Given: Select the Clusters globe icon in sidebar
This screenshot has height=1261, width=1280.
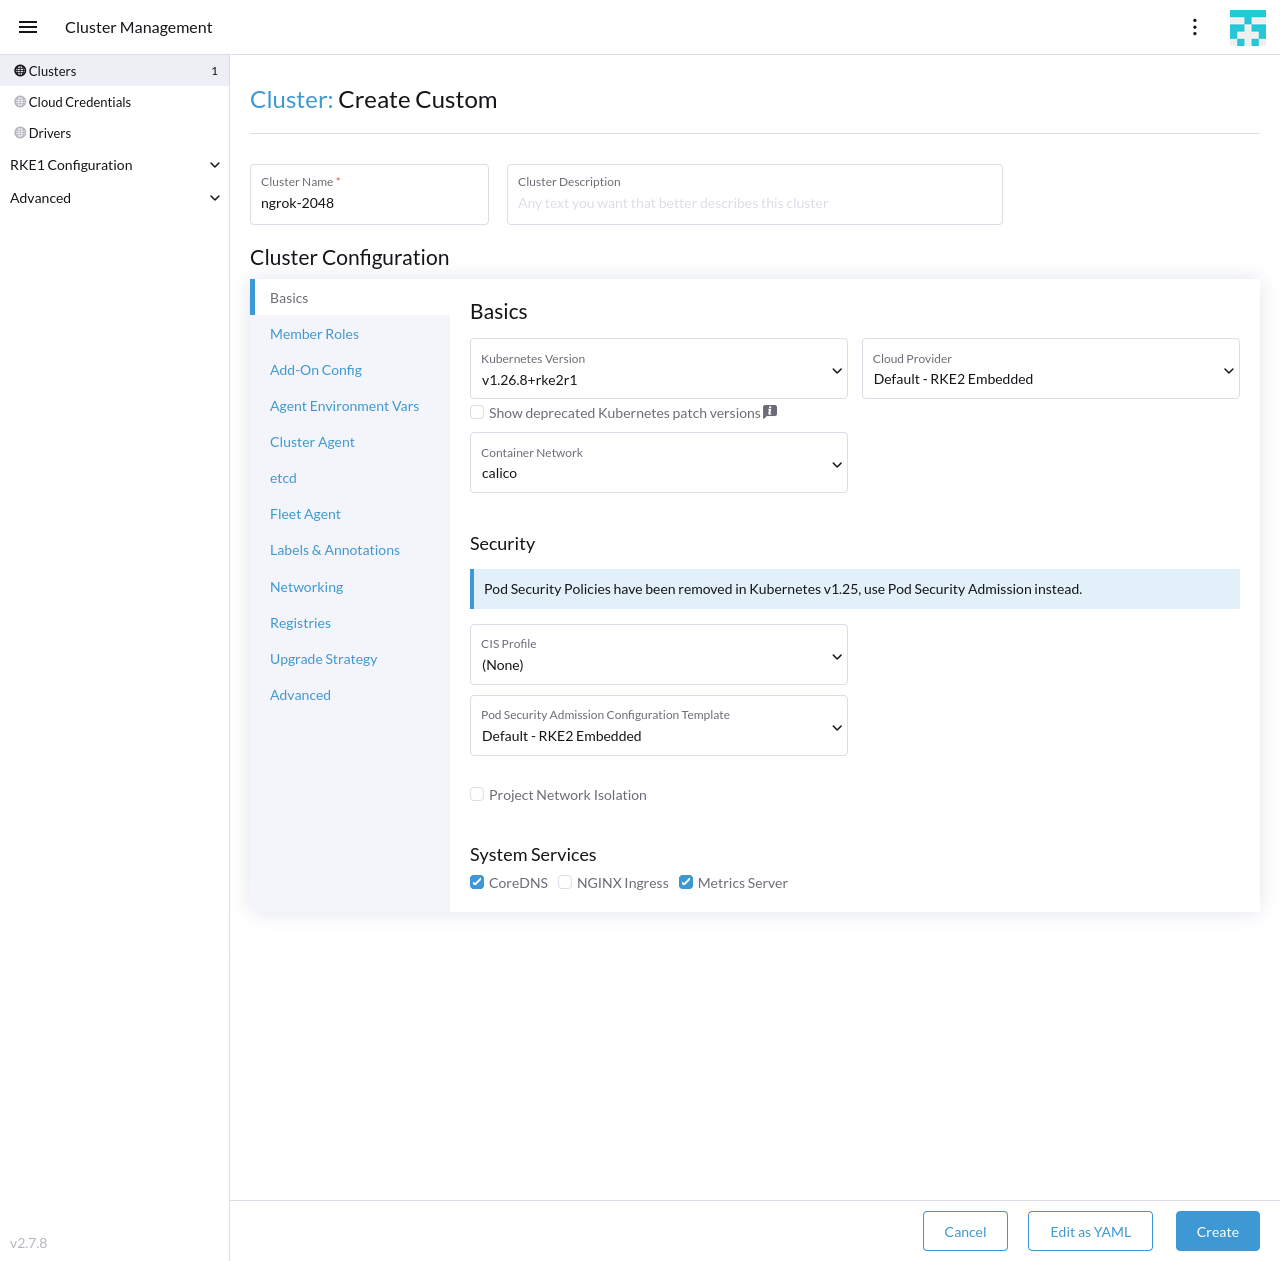Looking at the screenshot, I should [18, 70].
